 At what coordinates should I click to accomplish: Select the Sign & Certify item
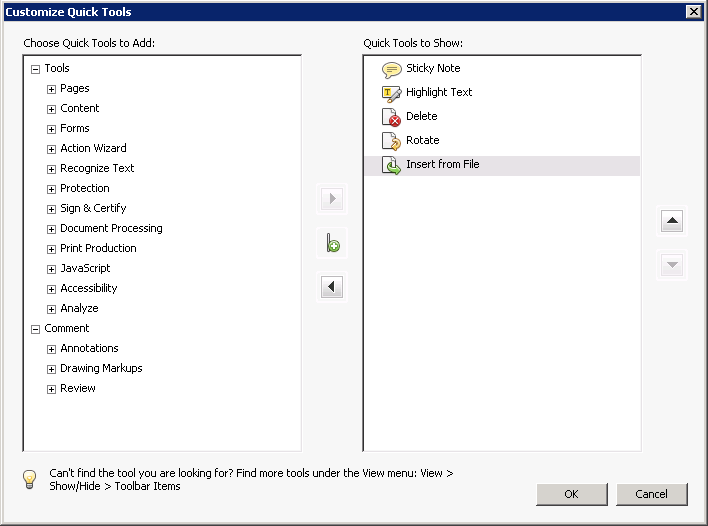point(93,208)
